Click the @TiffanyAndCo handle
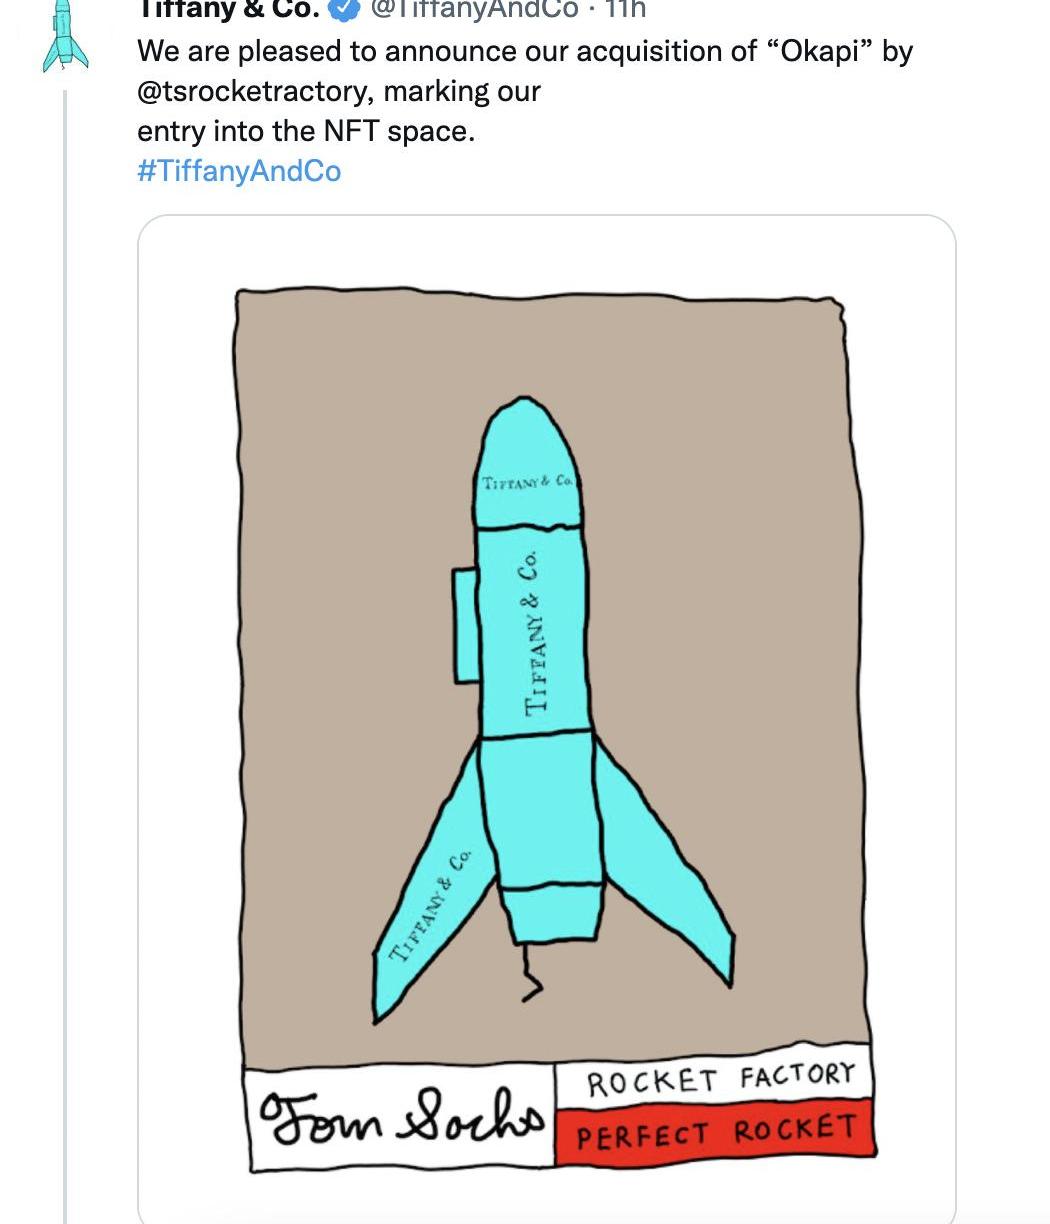 474,9
